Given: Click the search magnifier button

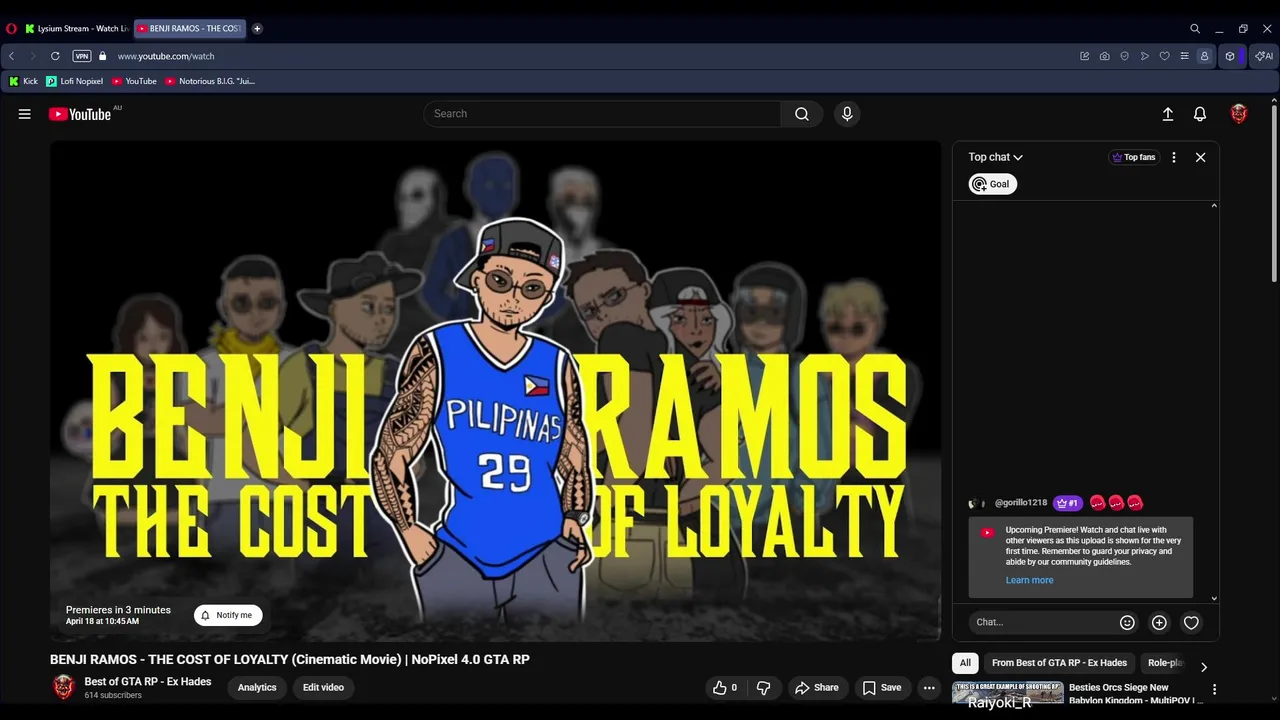Looking at the screenshot, I should point(802,114).
